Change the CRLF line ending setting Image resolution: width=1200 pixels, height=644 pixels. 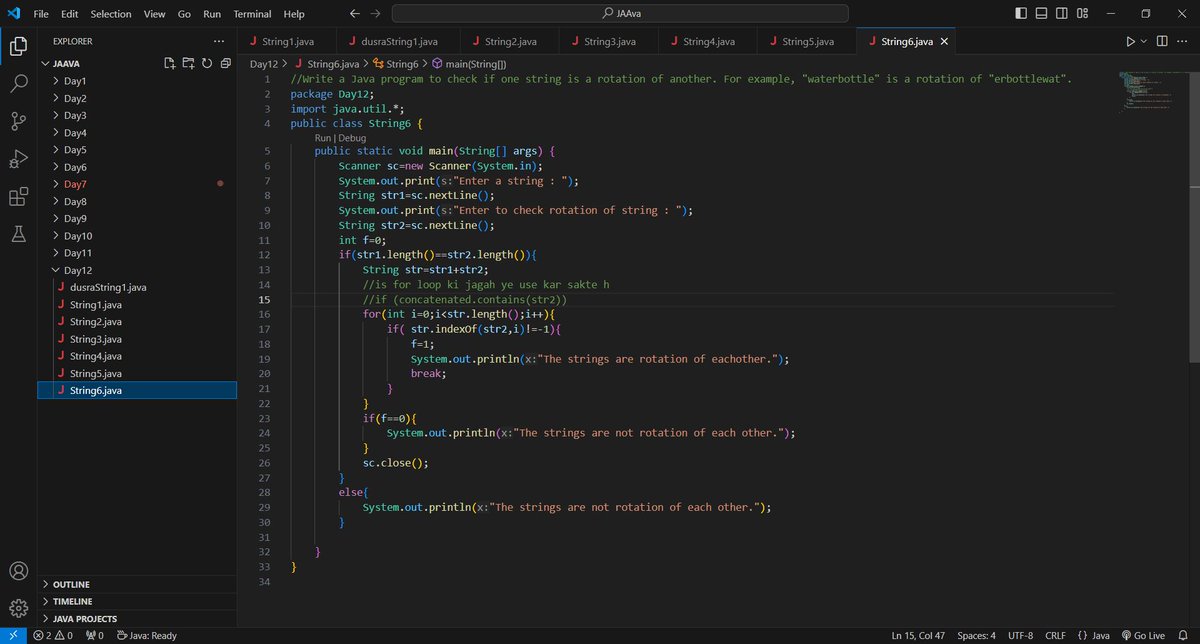pos(1056,635)
